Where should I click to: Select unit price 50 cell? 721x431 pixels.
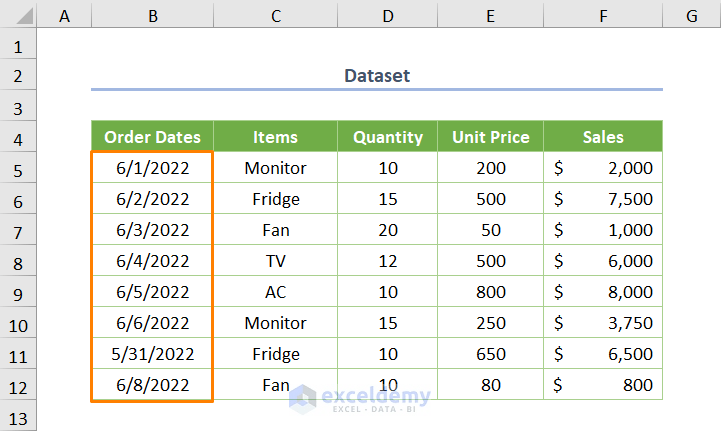click(x=491, y=229)
